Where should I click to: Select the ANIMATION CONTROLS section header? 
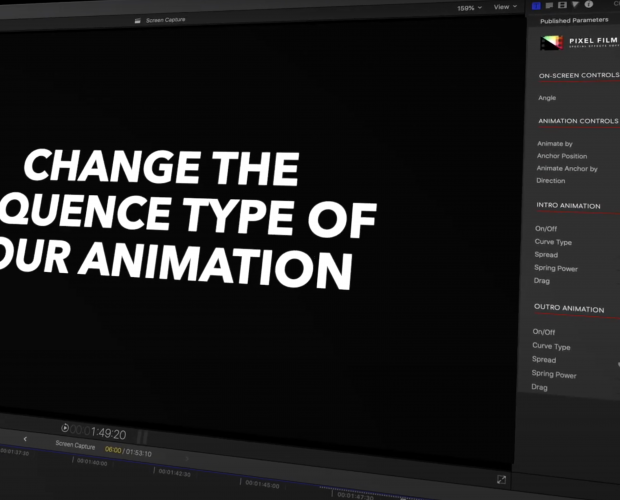click(578, 121)
